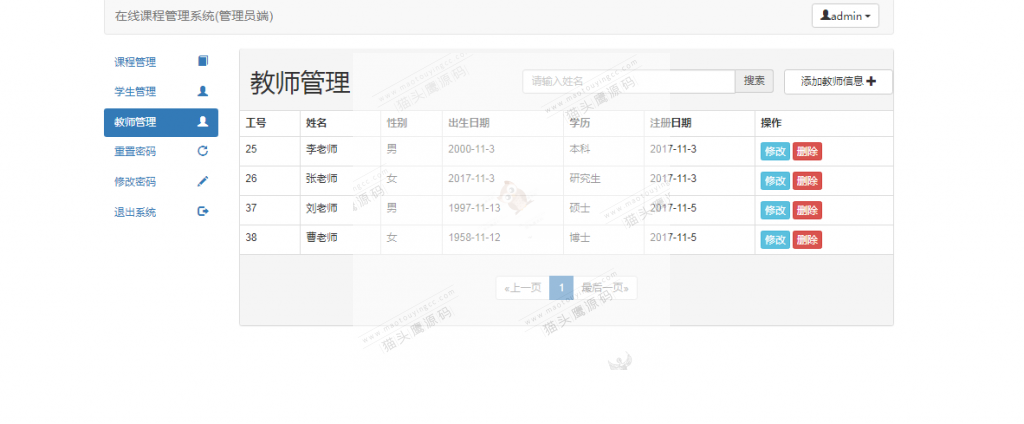
Task: Click the user icon beside 学生管理
Action: pos(202,91)
